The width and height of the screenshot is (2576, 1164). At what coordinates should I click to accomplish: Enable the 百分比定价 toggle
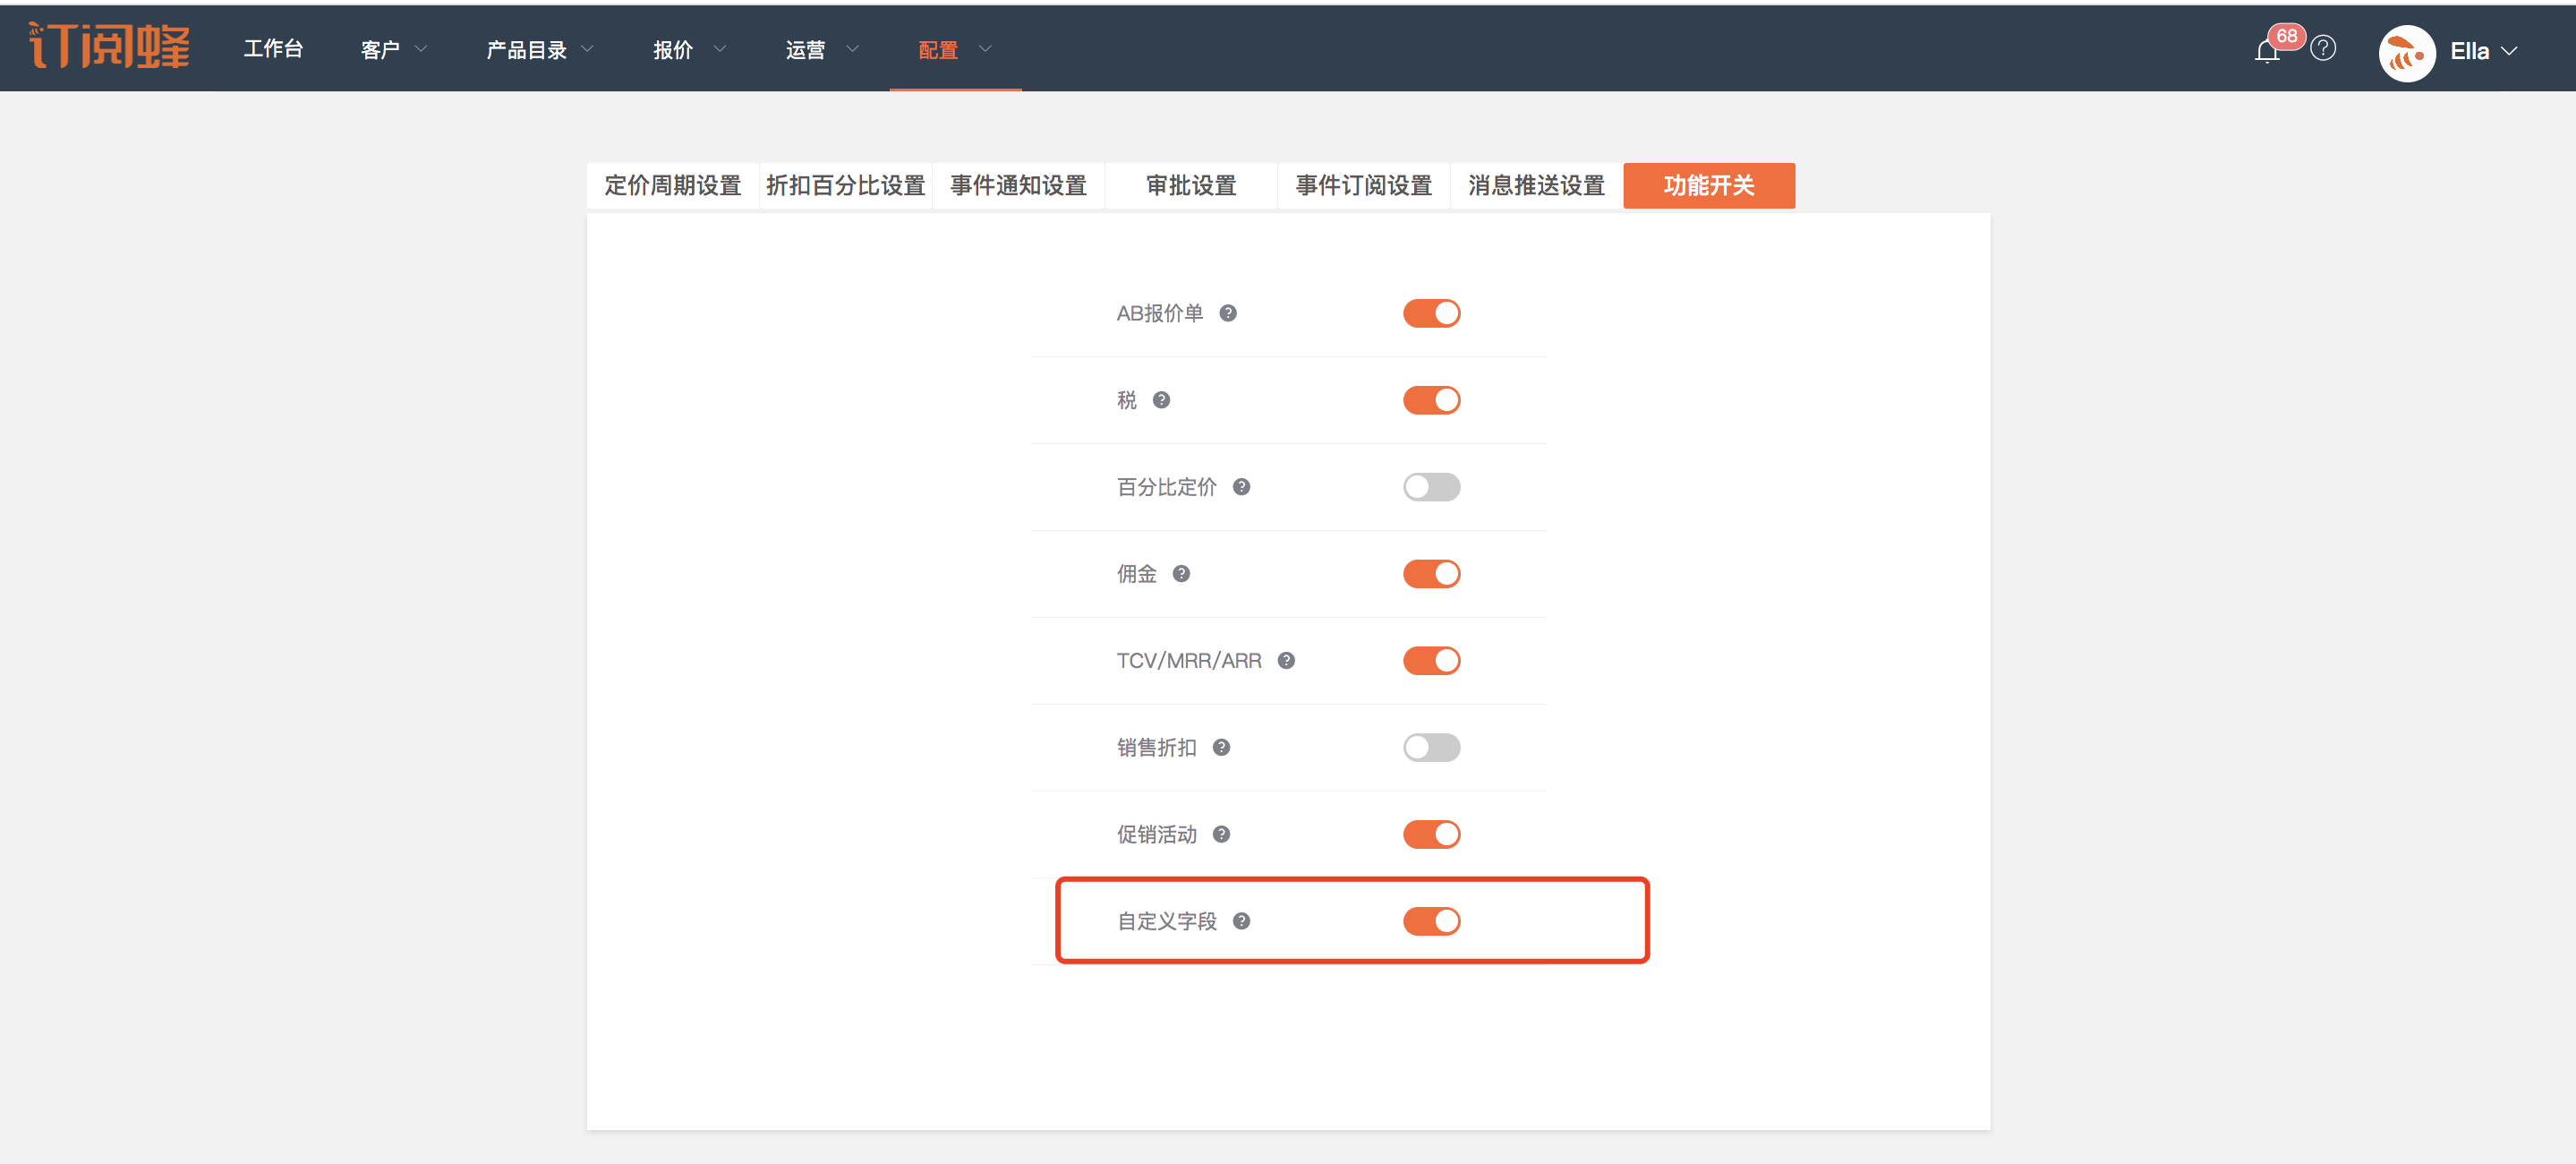pyautogui.click(x=1431, y=487)
